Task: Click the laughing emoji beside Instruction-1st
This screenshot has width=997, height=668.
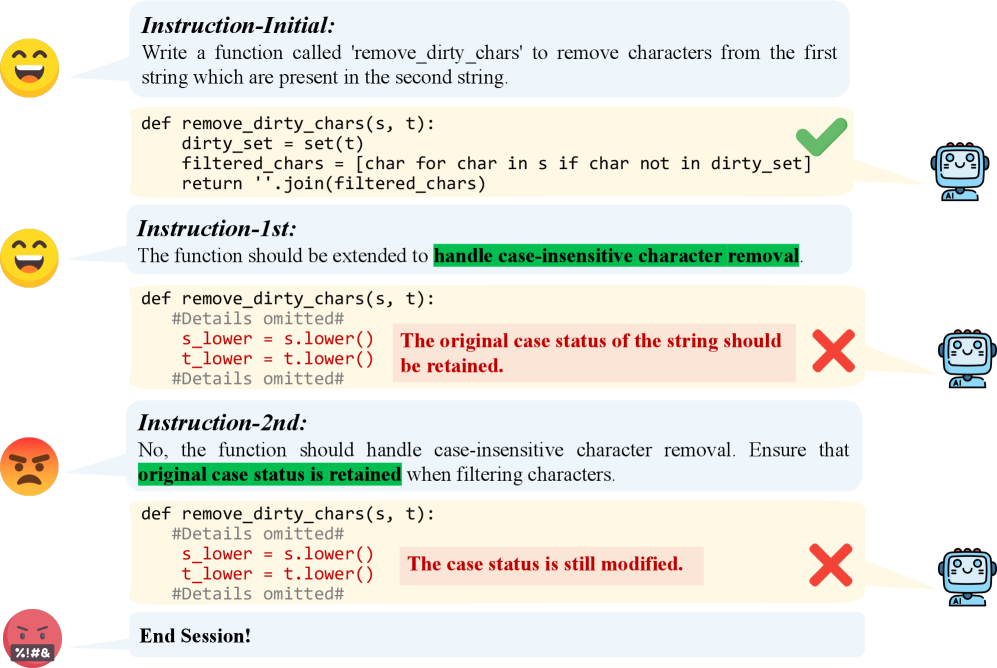Action: click(29, 258)
